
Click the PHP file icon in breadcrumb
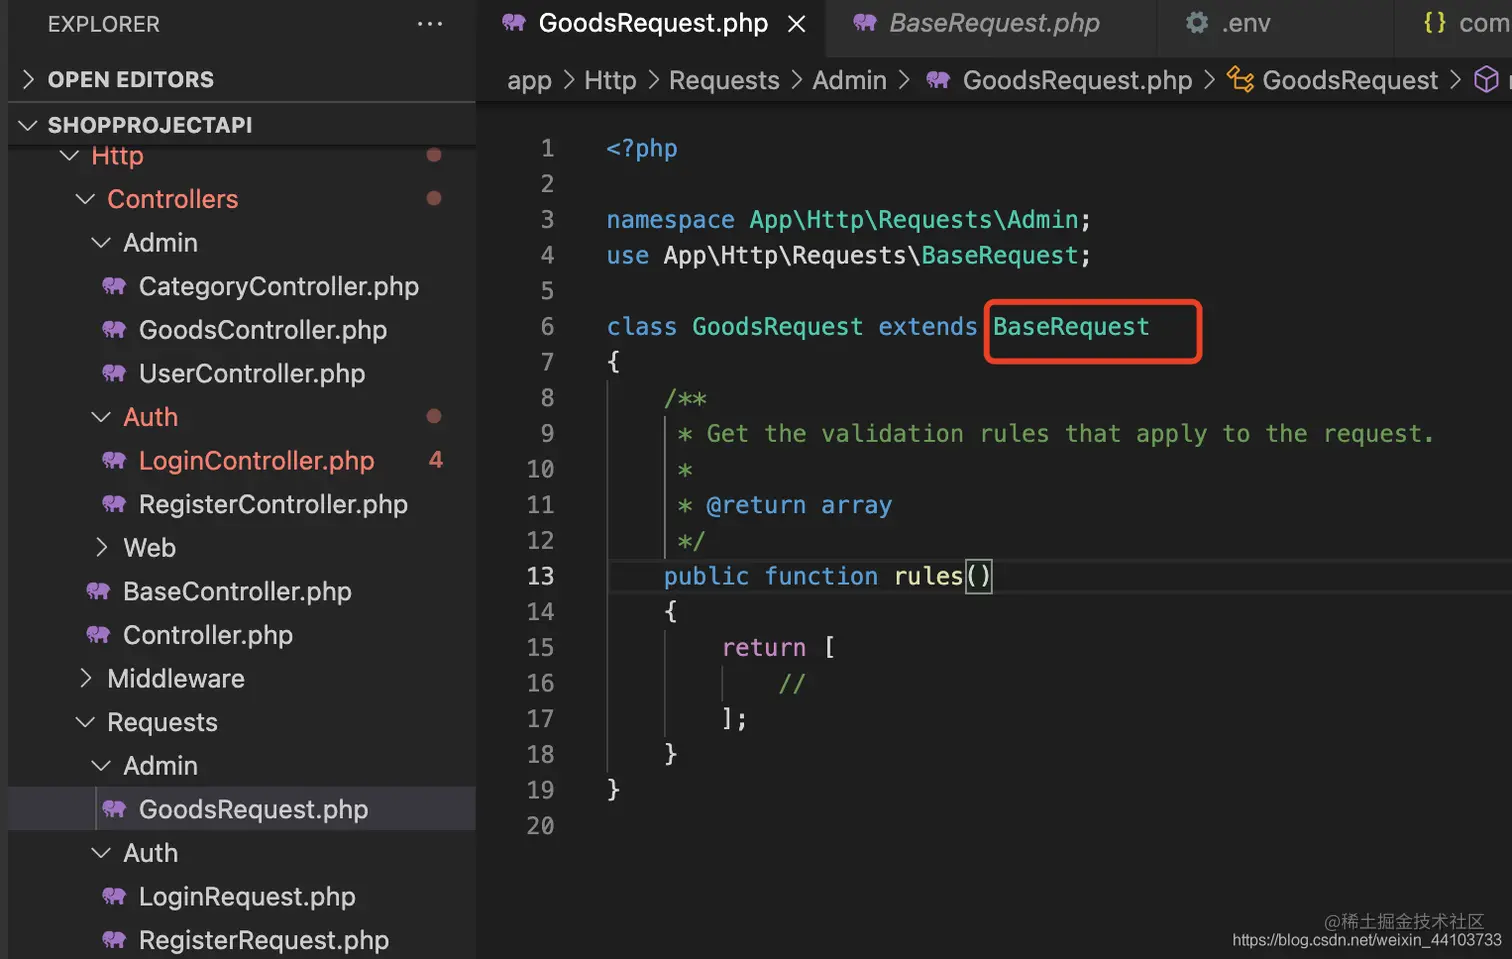click(938, 80)
